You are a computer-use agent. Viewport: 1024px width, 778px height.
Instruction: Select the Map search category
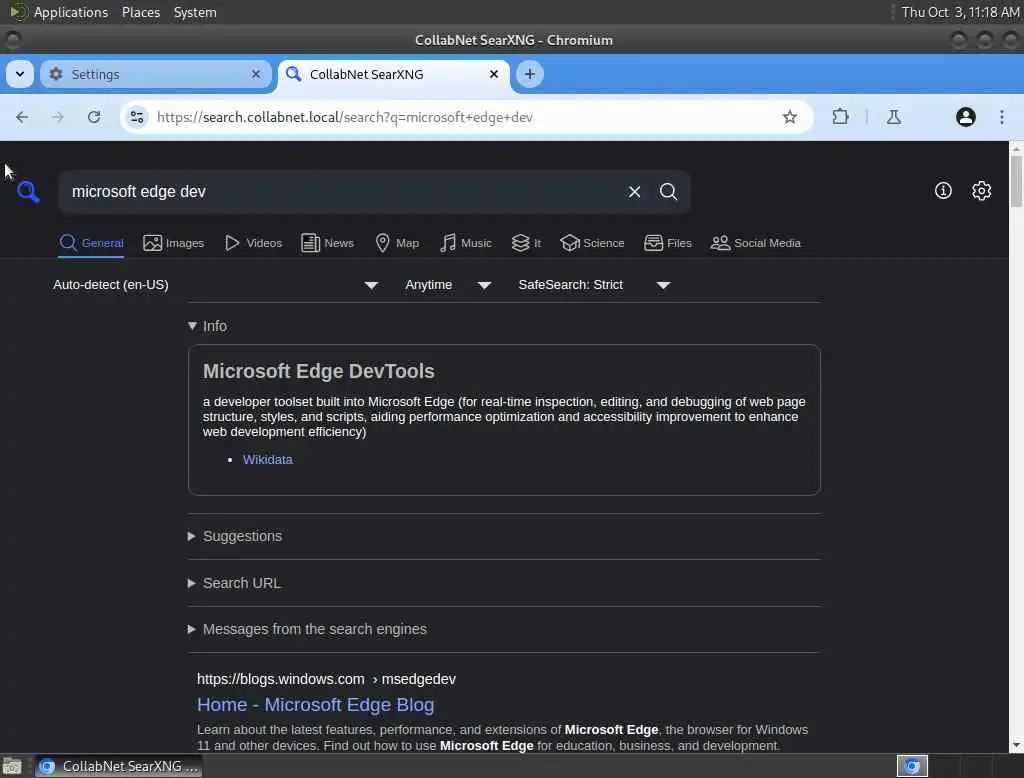pyautogui.click(x=397, y=243)
